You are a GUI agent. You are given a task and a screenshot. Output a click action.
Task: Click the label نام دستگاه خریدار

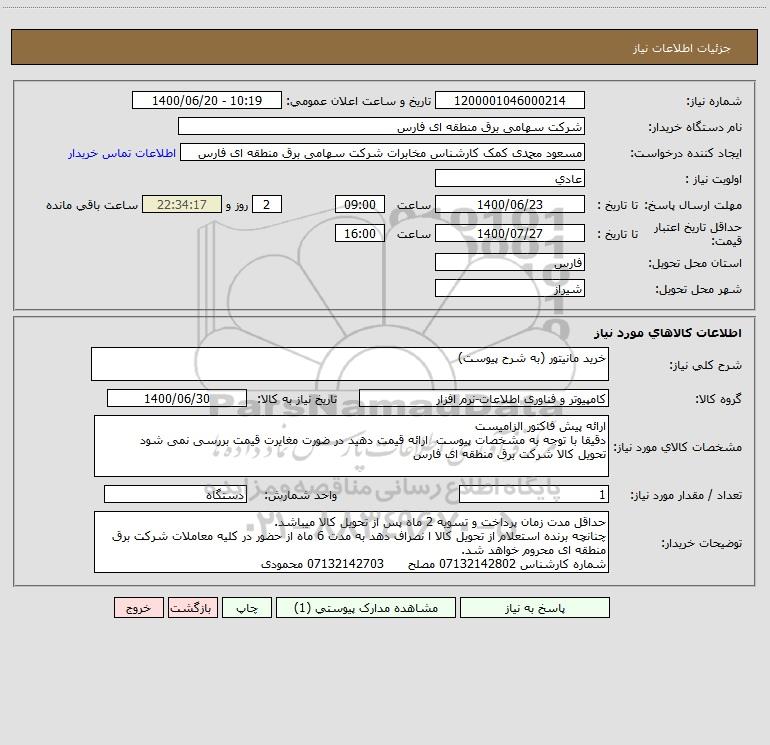tap(695, 128)
